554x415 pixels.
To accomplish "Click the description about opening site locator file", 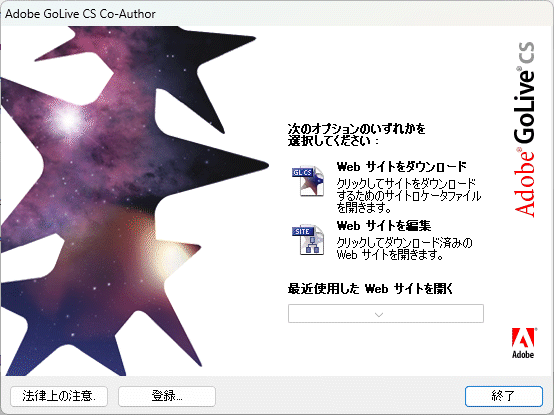I will coord(408,195).
